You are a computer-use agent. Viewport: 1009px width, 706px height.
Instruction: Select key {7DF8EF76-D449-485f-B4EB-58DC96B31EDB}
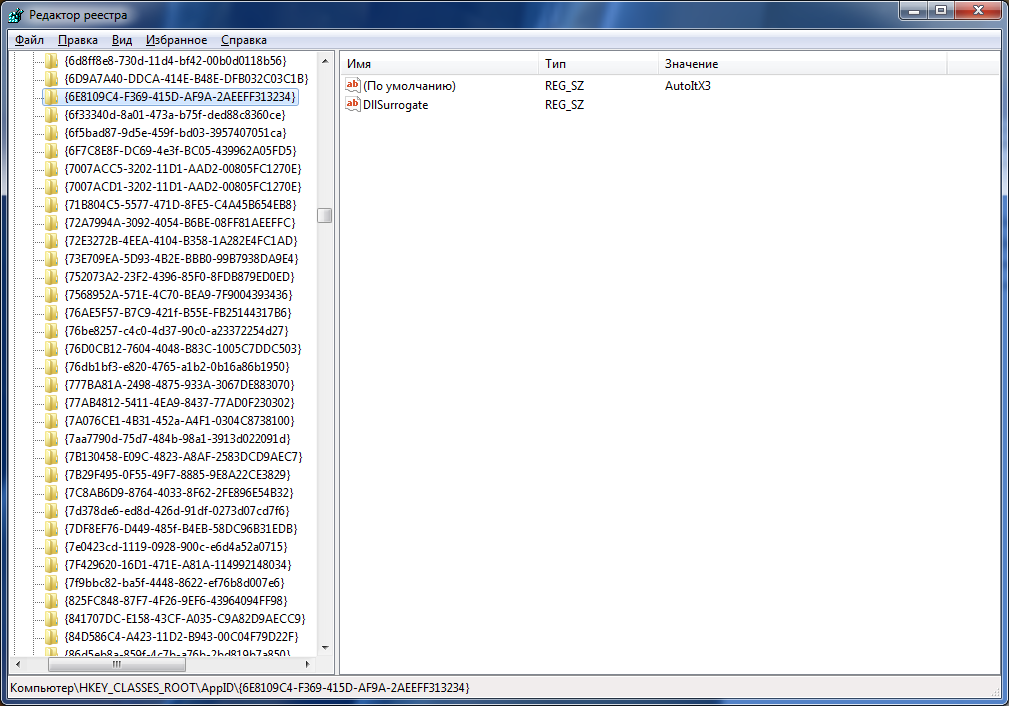tap(181, 529)
